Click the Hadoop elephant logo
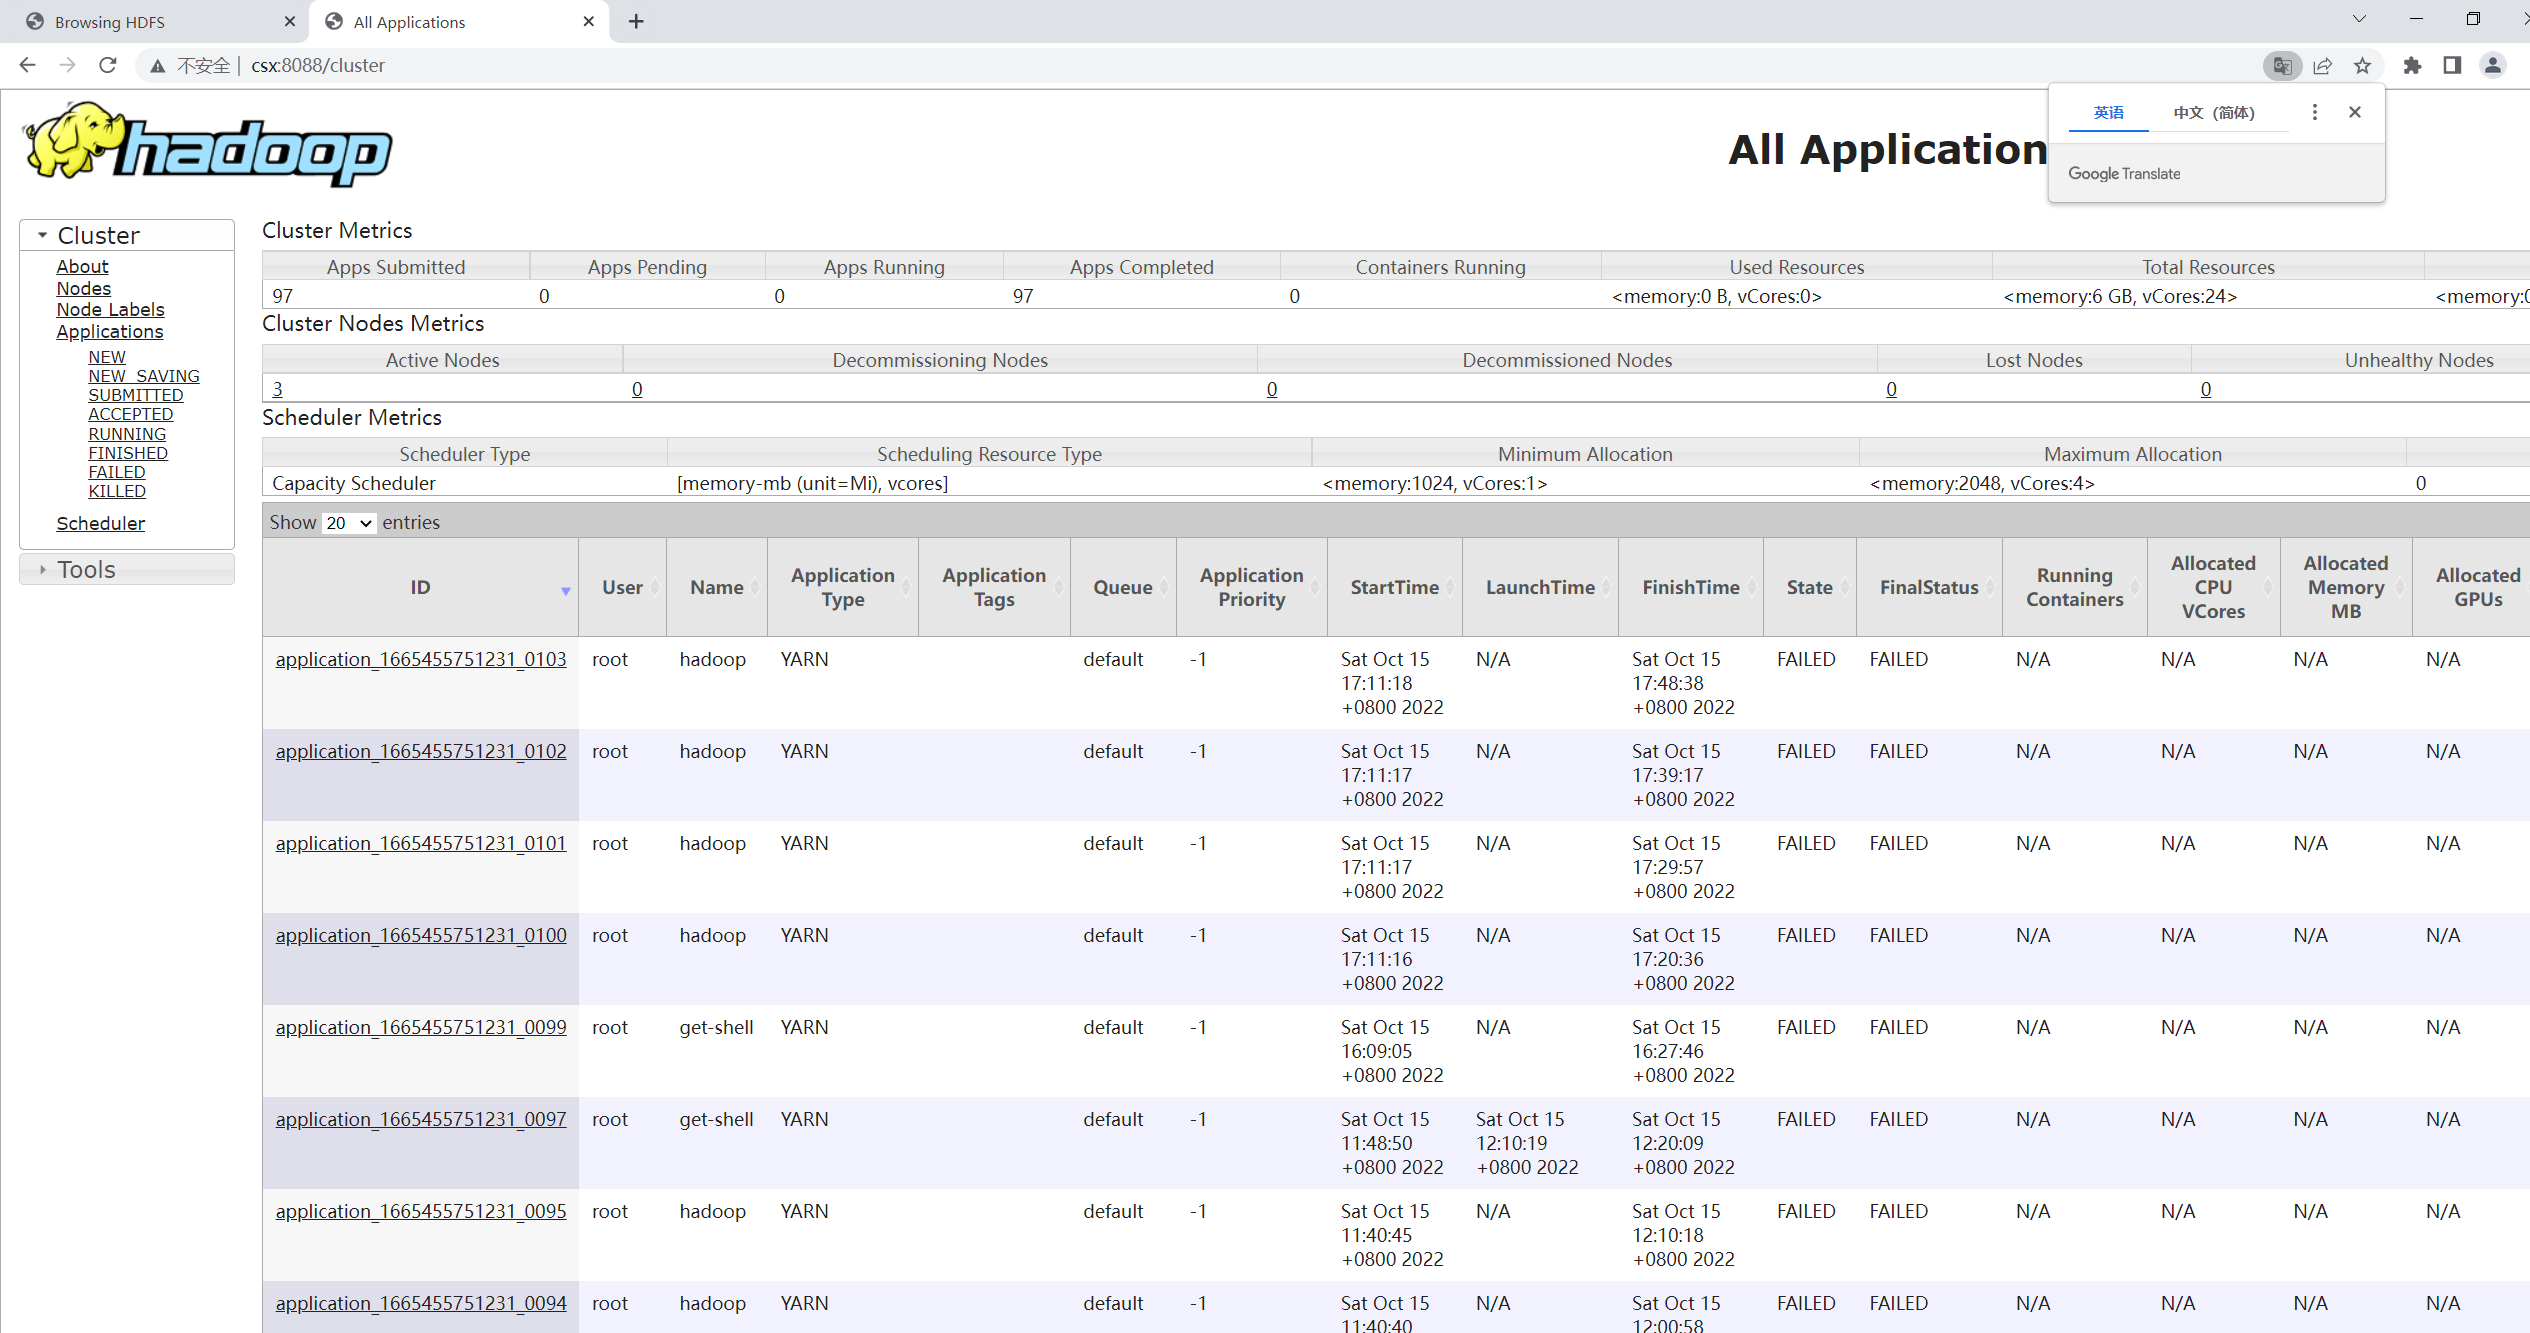 point(207,145)
